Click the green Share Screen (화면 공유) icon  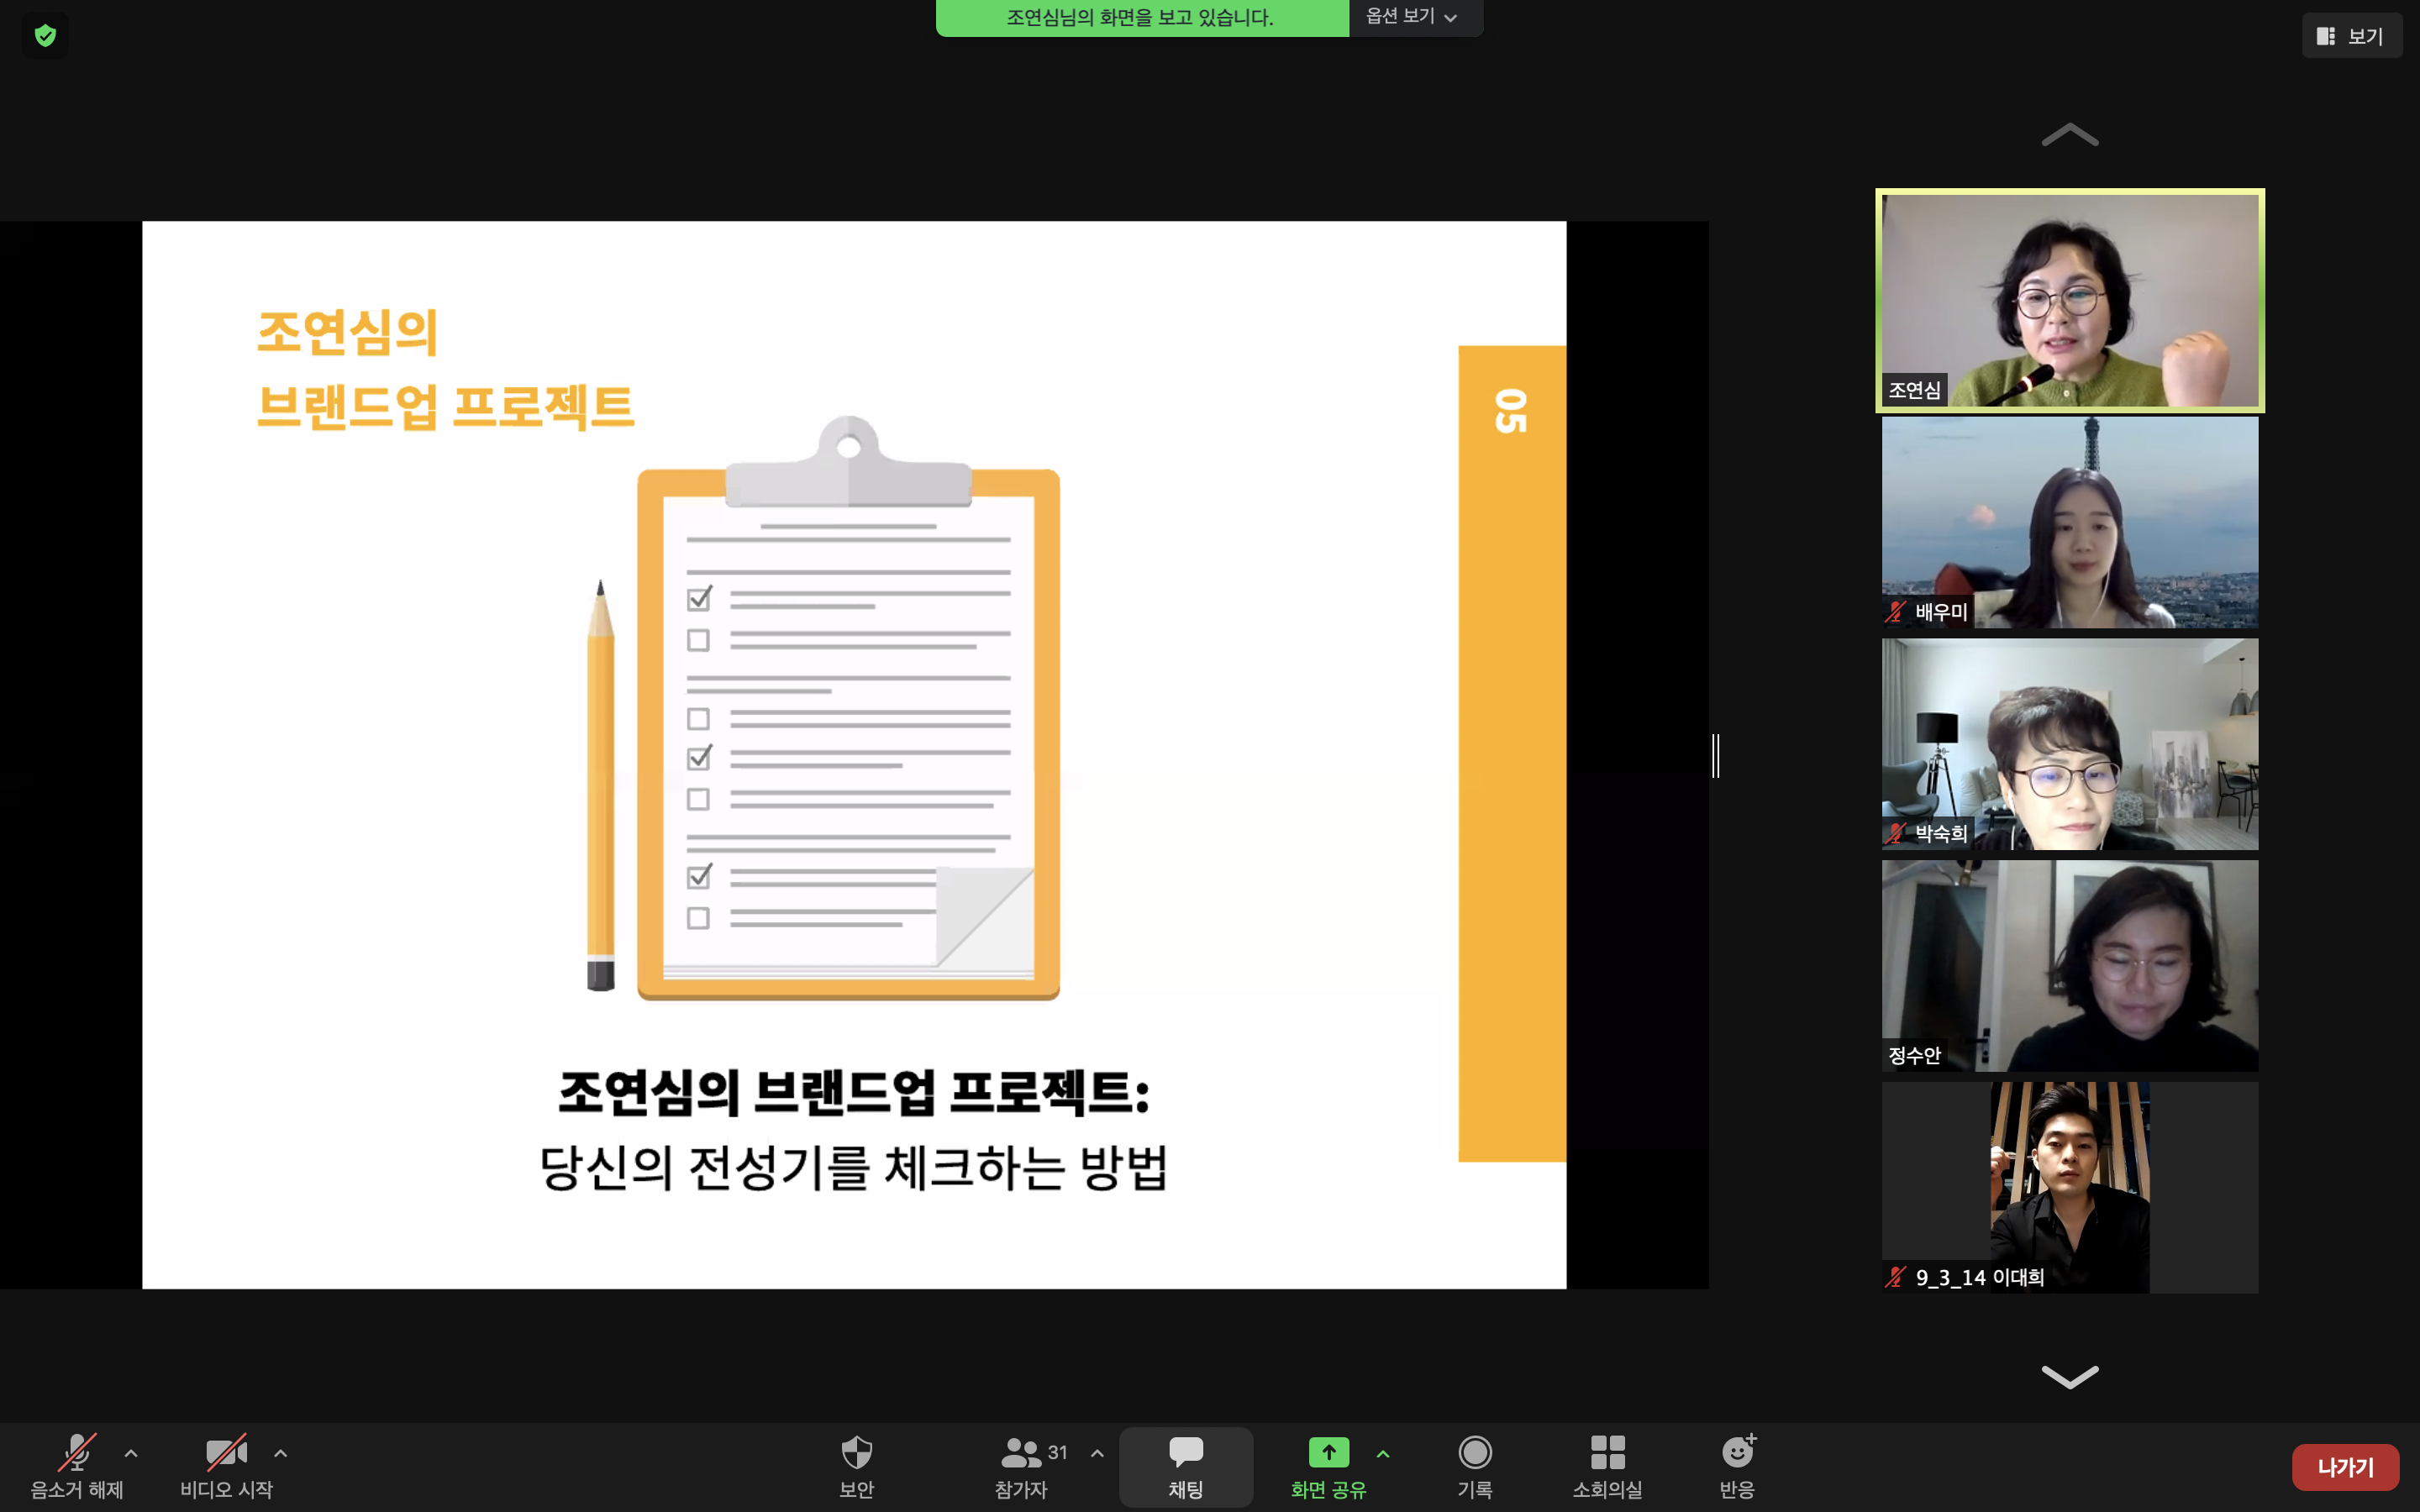pos(1328,1452)
